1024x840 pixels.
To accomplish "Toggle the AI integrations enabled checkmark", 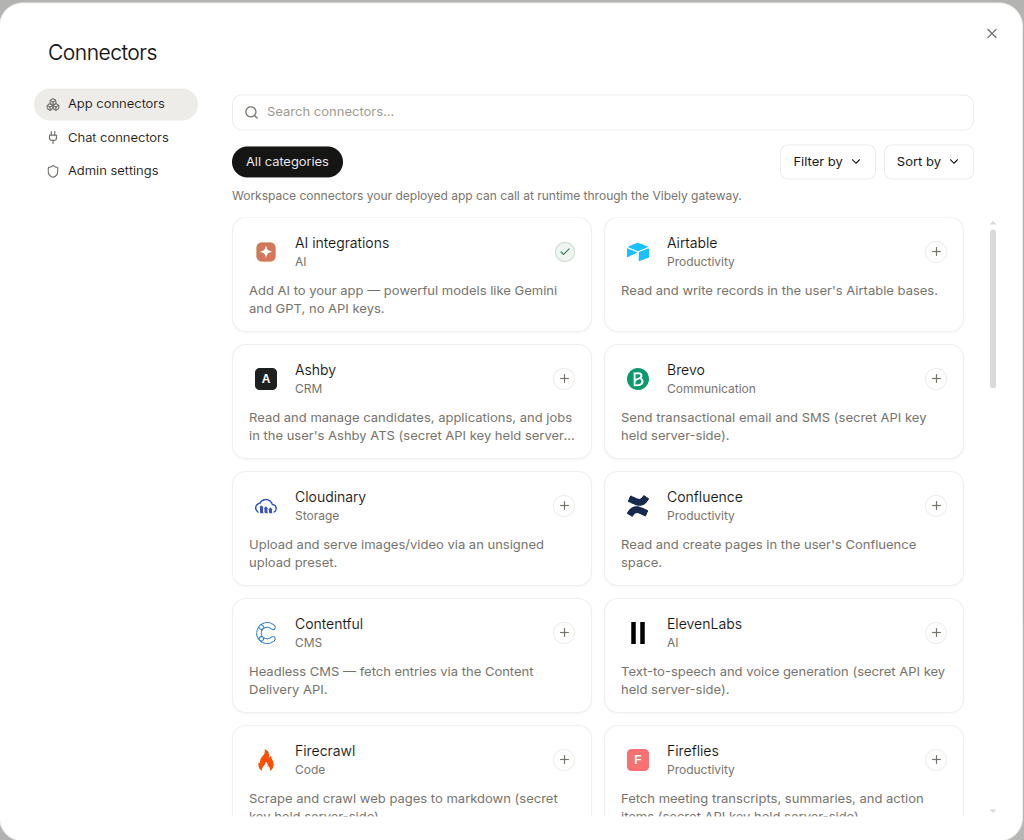I will [565, 252].
